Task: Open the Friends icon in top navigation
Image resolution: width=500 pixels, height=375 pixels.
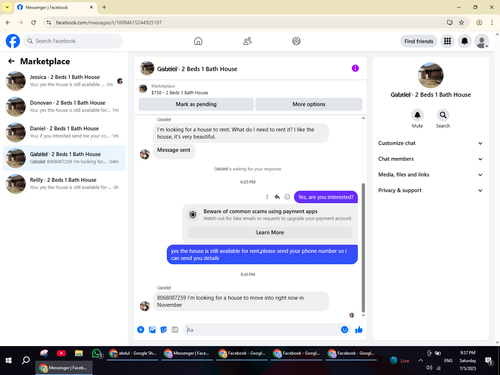Action: point(247,41)
